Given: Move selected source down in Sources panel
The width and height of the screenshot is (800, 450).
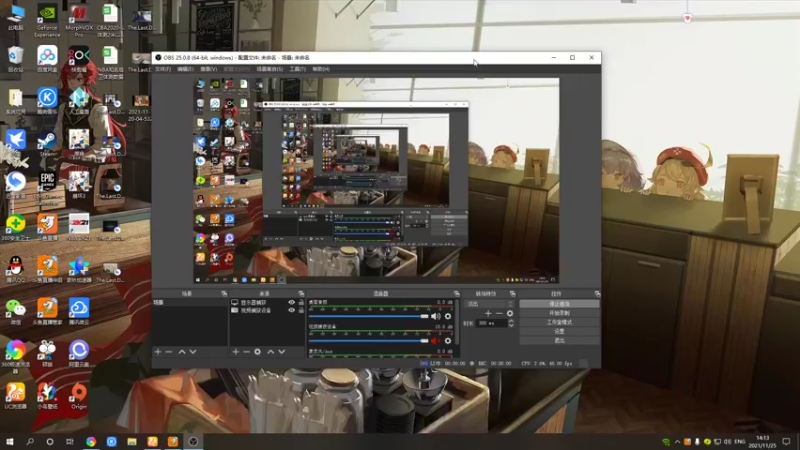Looking at the screenshot, I should (282, 352).
